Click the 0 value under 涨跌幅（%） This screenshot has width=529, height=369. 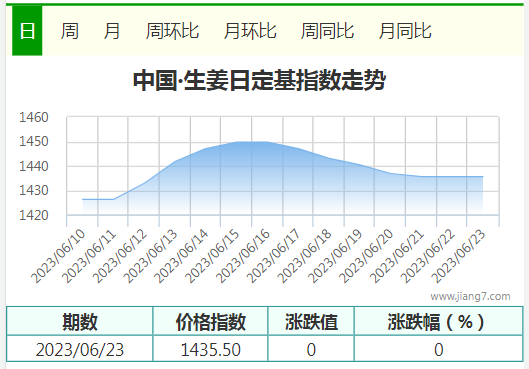click(x=439, y=349)
